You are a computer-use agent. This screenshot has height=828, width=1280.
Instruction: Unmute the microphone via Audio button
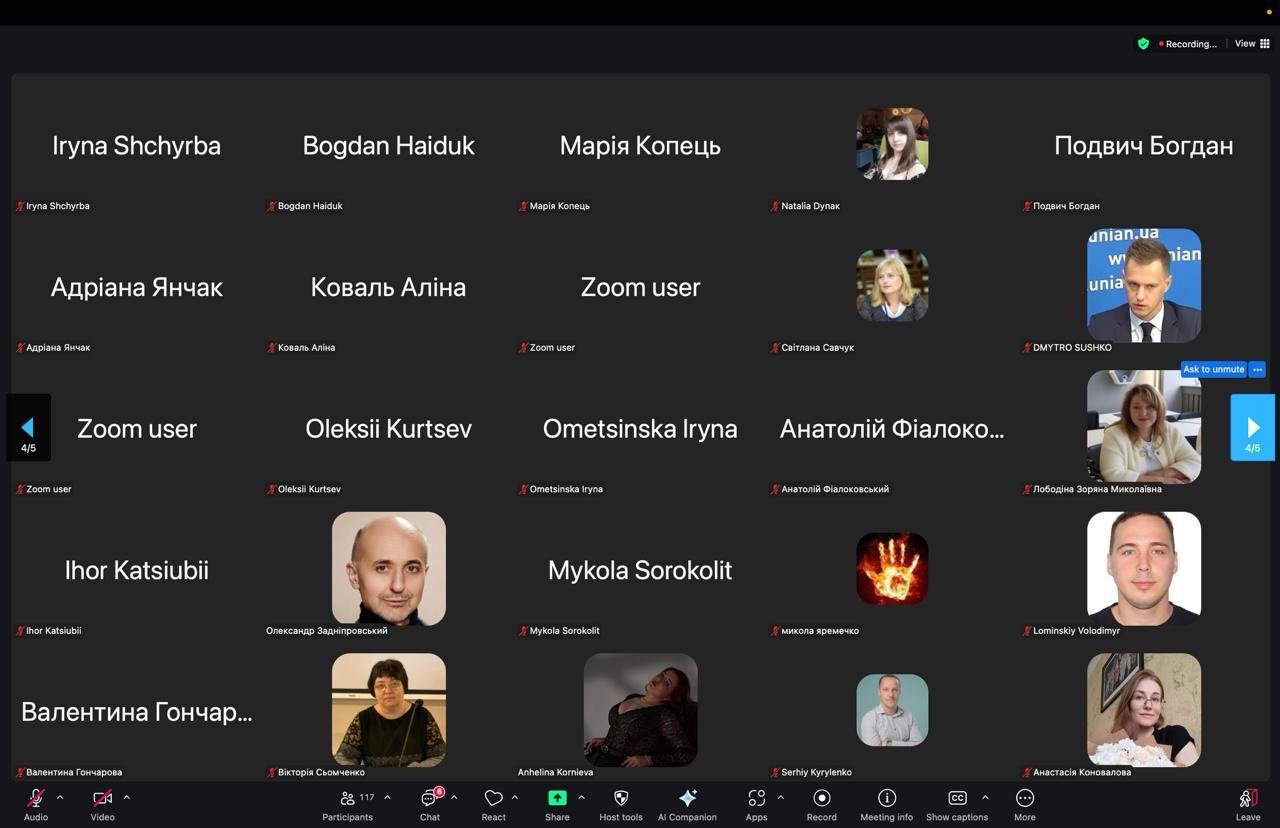[x=36, y=803]
